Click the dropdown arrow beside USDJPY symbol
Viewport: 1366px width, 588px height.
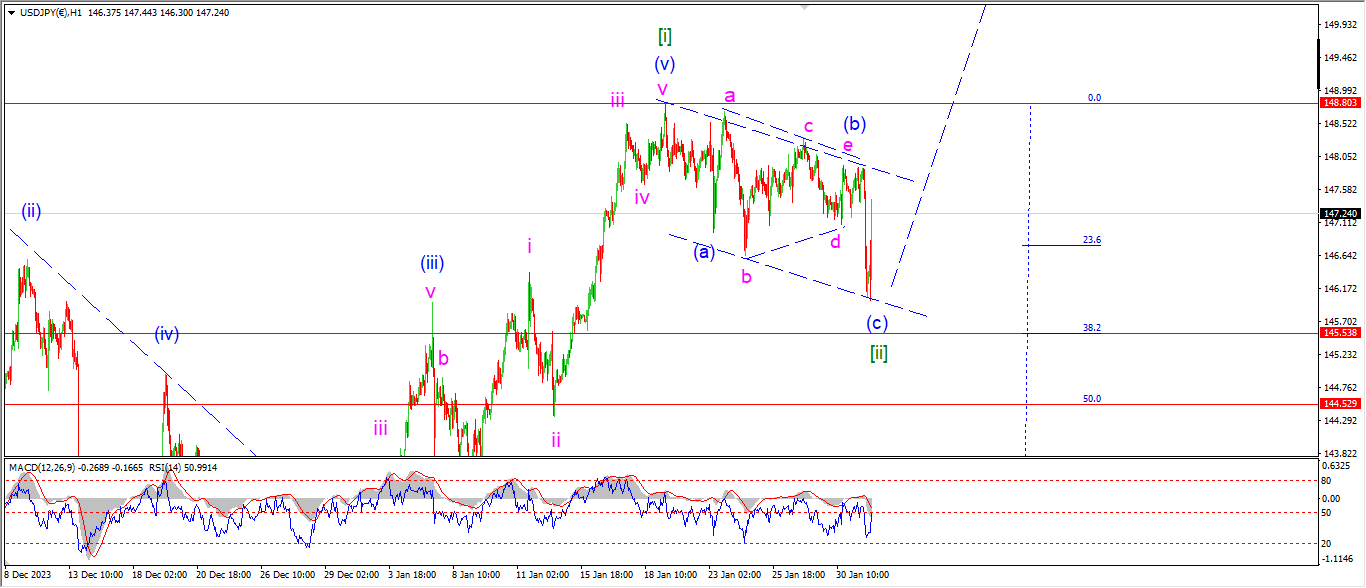click(x=11, y=12)
